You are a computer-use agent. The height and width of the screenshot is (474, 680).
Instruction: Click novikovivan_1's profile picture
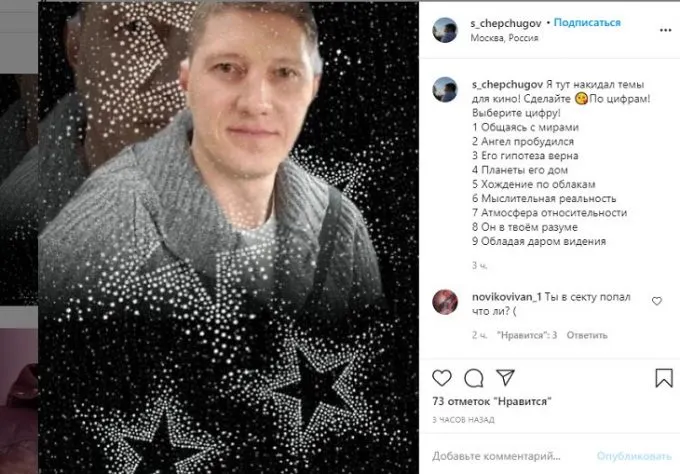(x=445, y=302)
